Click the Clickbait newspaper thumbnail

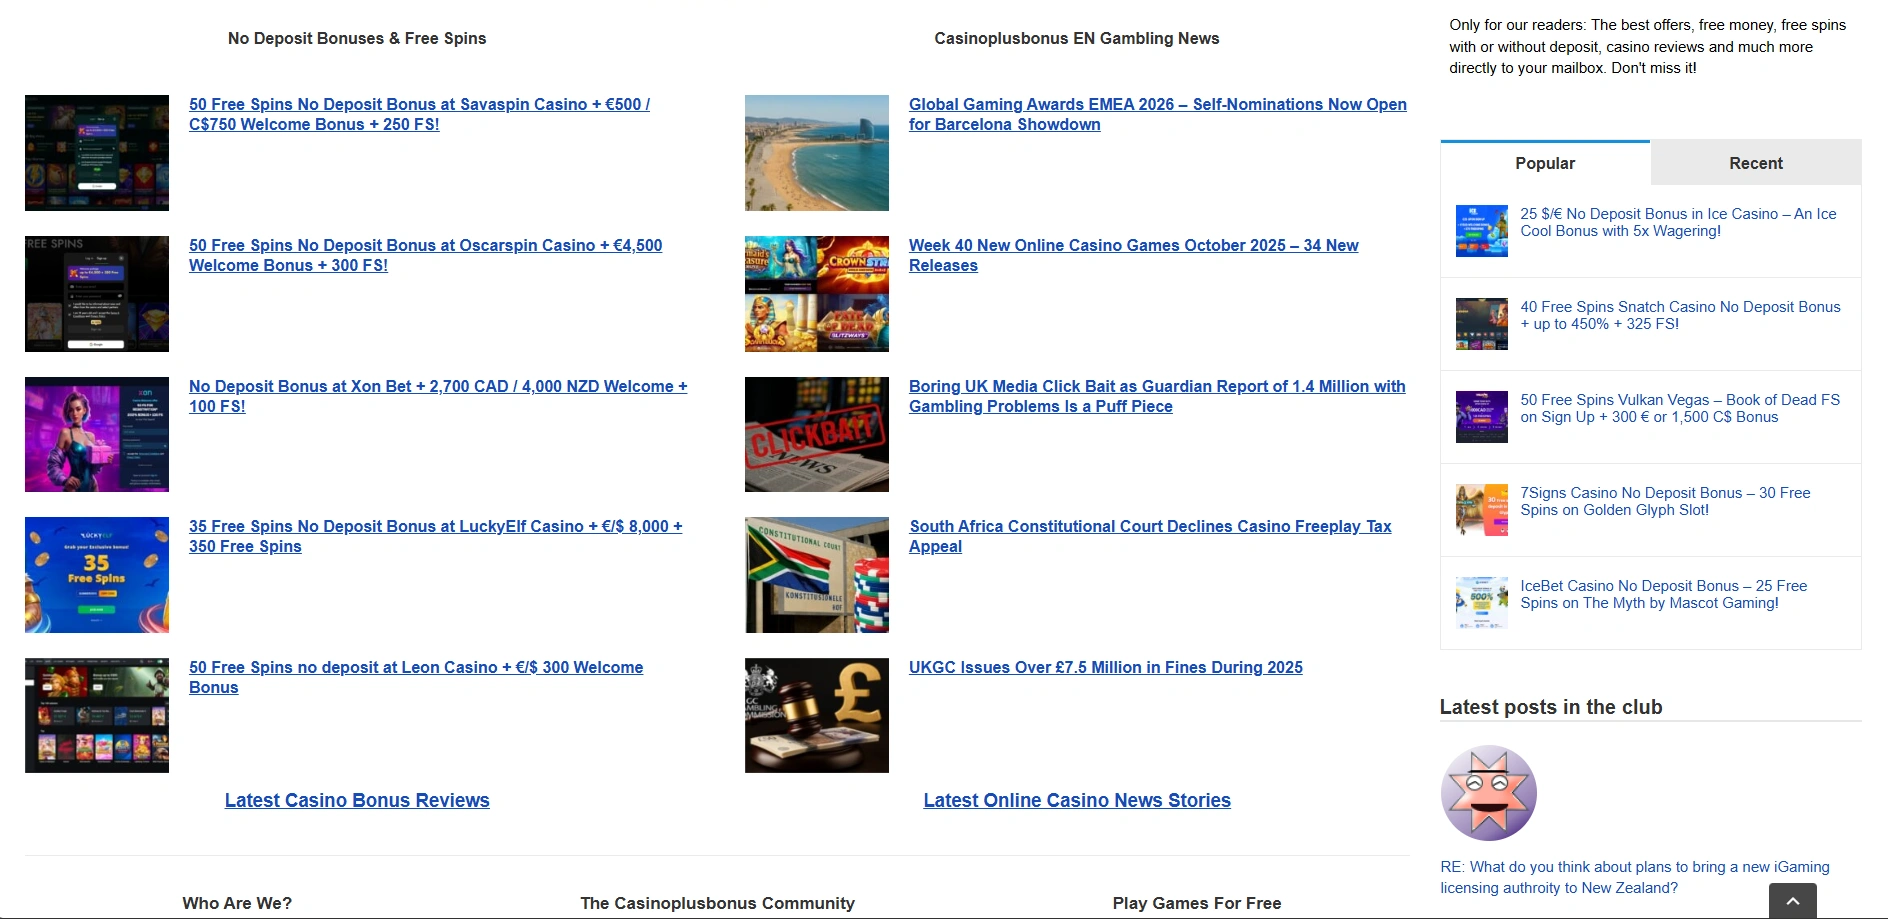pos(817,434)
